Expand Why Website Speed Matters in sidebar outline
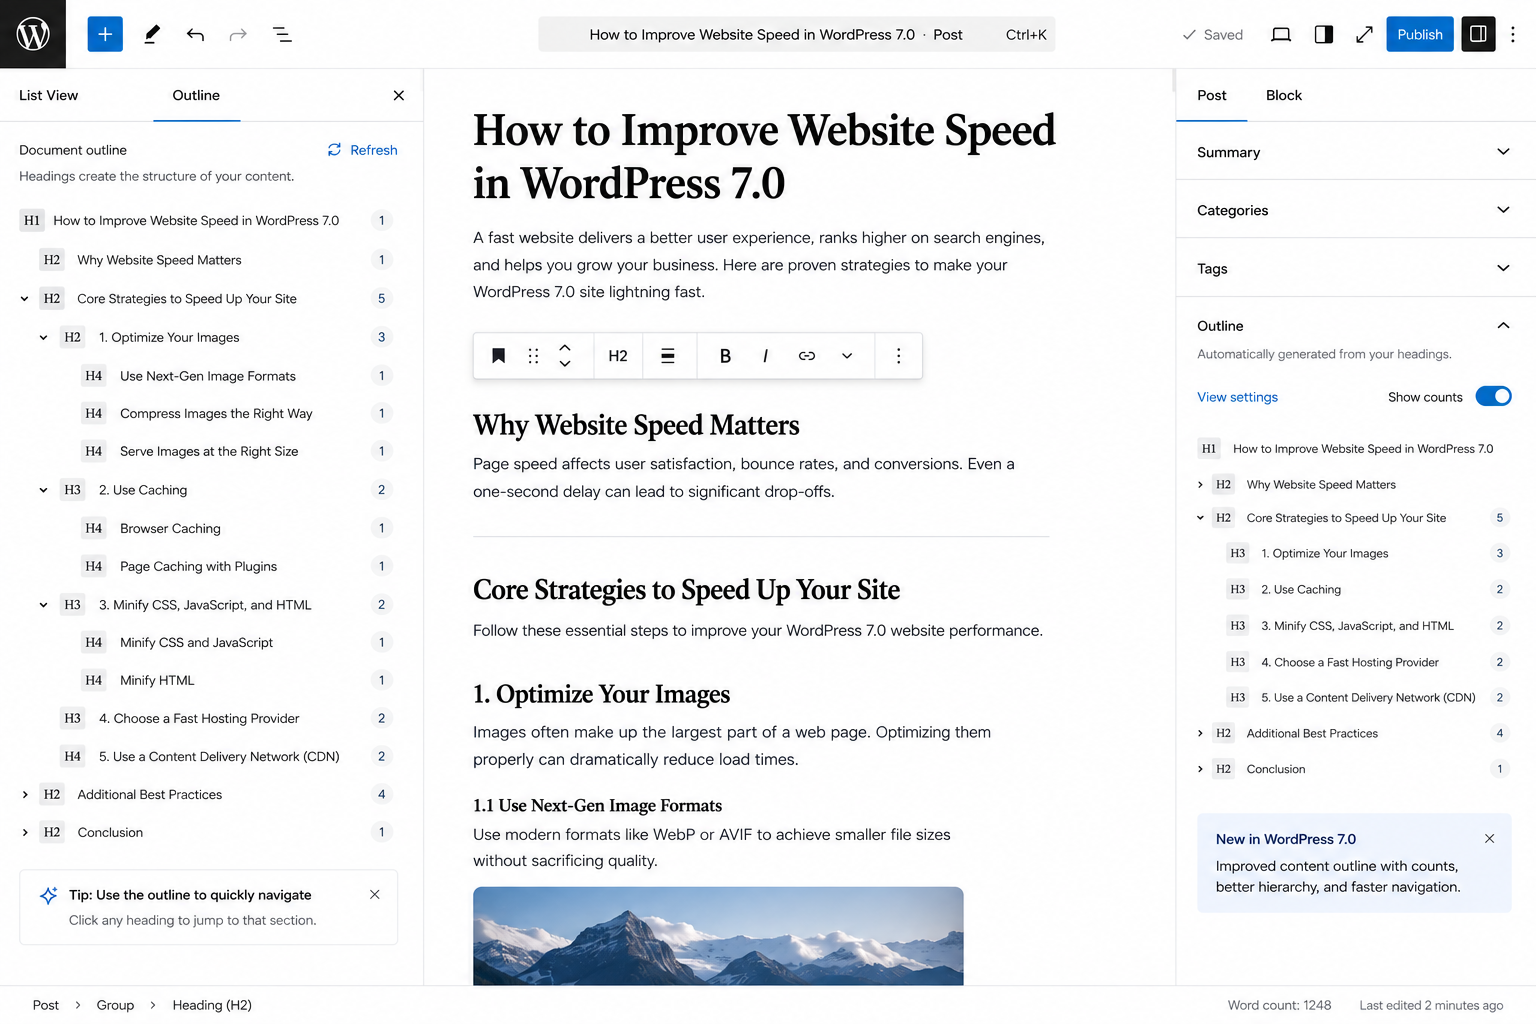 [x=1201, y=485]
